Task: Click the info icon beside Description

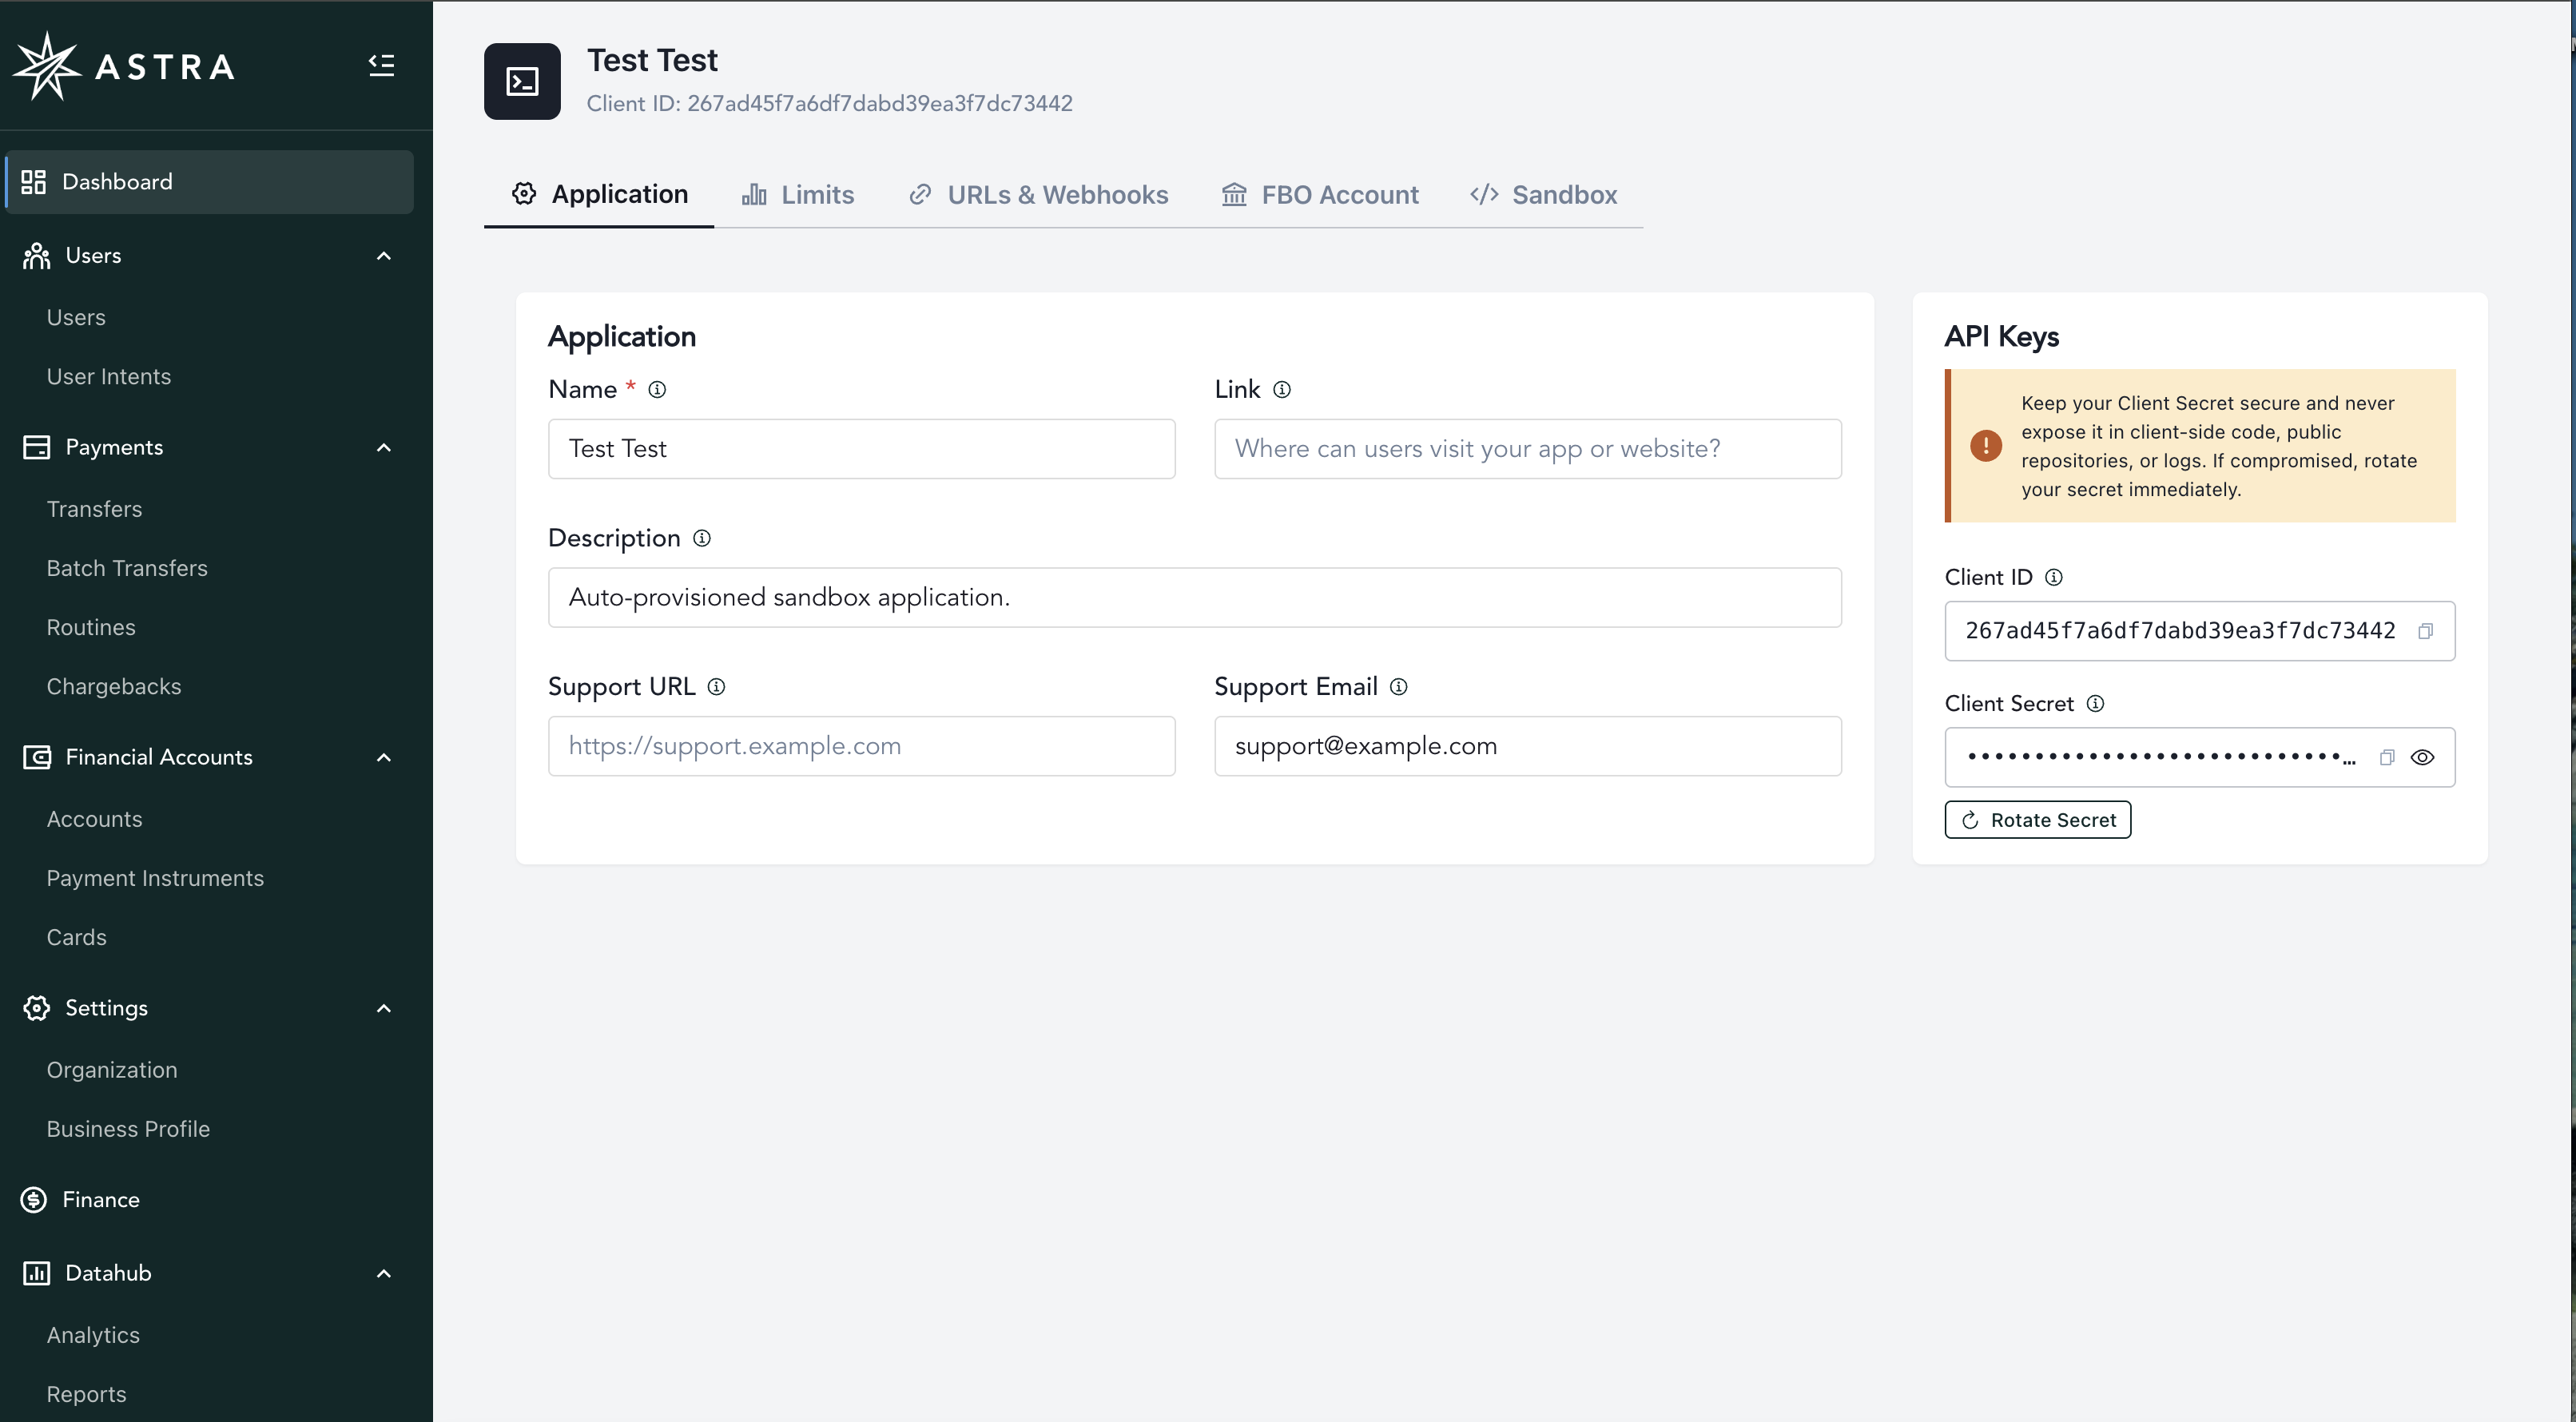Action: (x=702, y=538)
